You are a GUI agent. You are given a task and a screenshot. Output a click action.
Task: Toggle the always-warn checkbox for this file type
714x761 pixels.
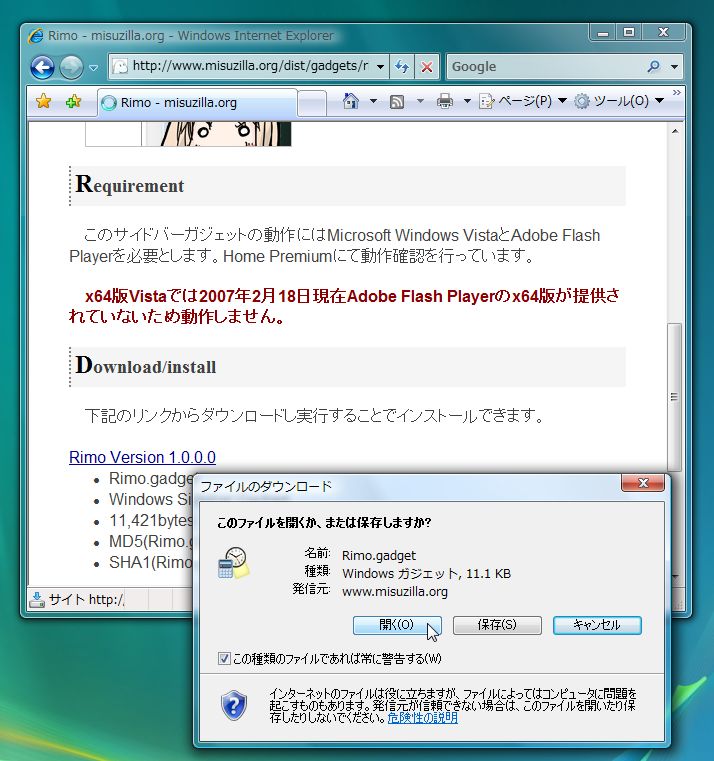(224, 659)
